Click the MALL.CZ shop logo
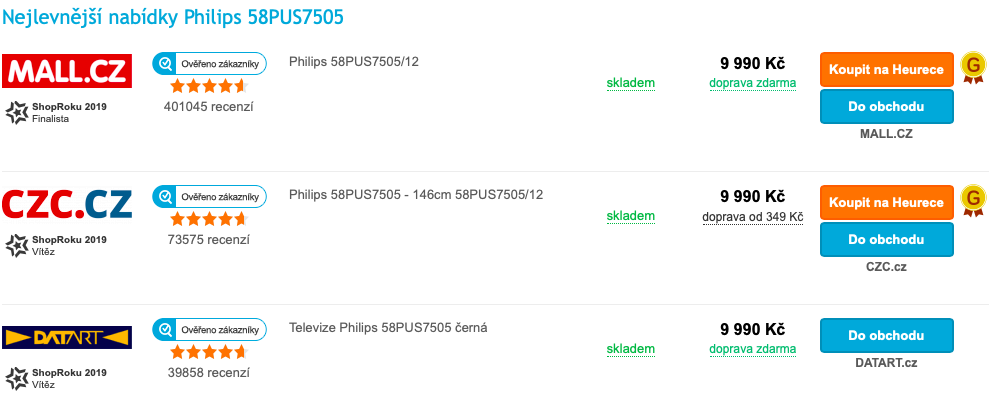 tap(68, 72)
